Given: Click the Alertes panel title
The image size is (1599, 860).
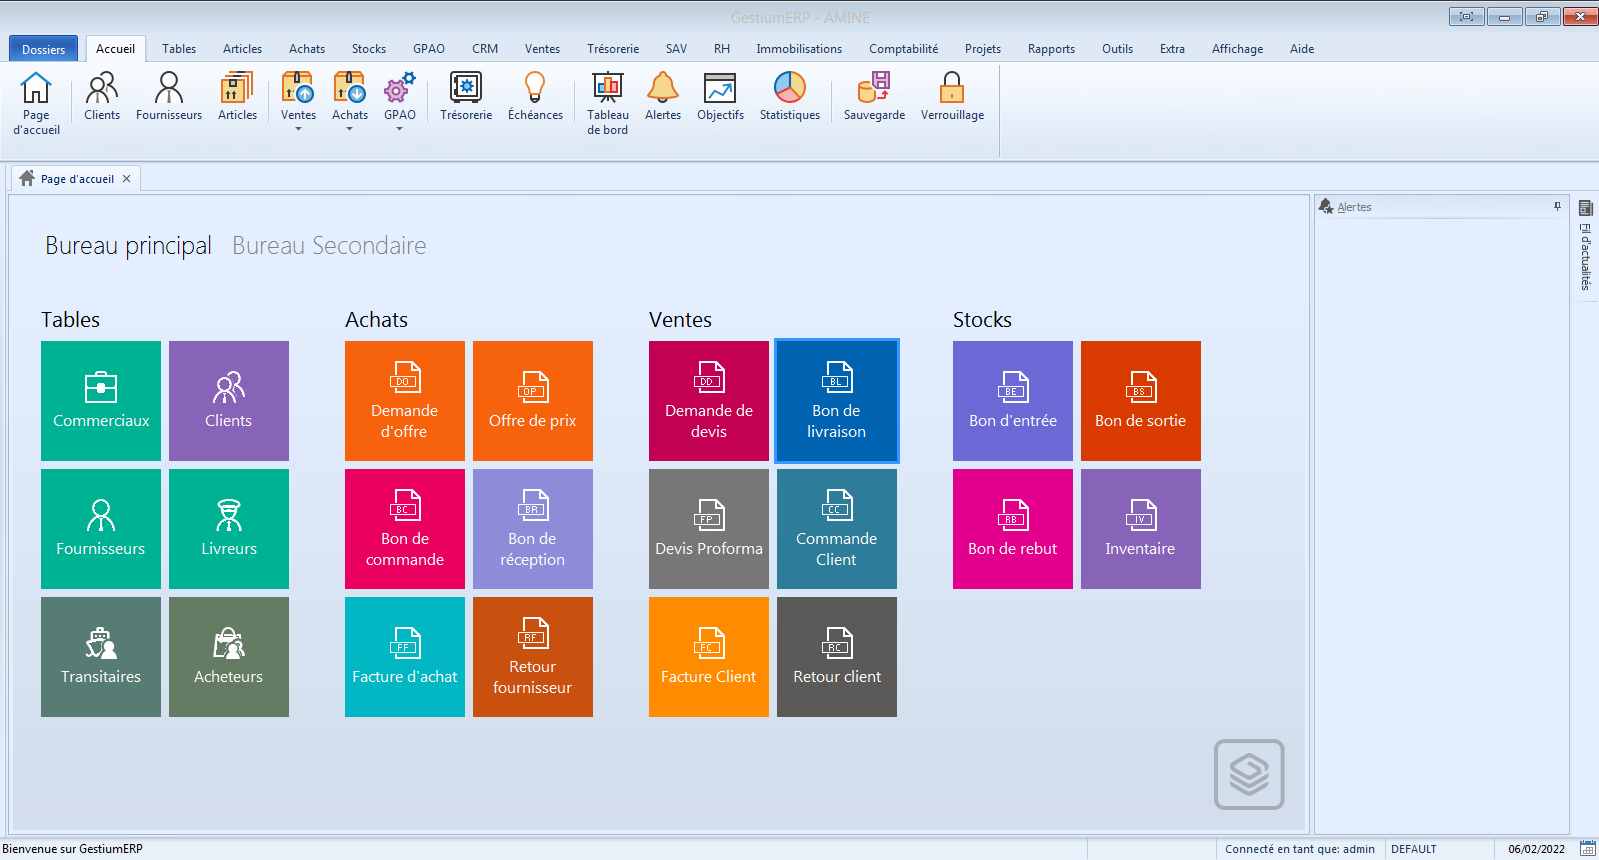Looking at the screenshot, I should tap(1354, 207).
